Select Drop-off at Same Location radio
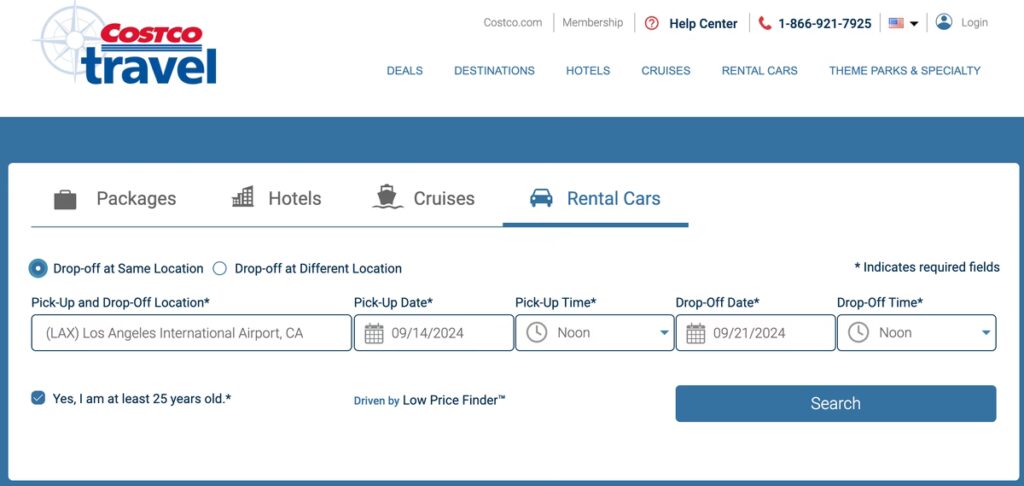Image resolution: width=1024 pixels, height=486 pixels. click(39, 268)
